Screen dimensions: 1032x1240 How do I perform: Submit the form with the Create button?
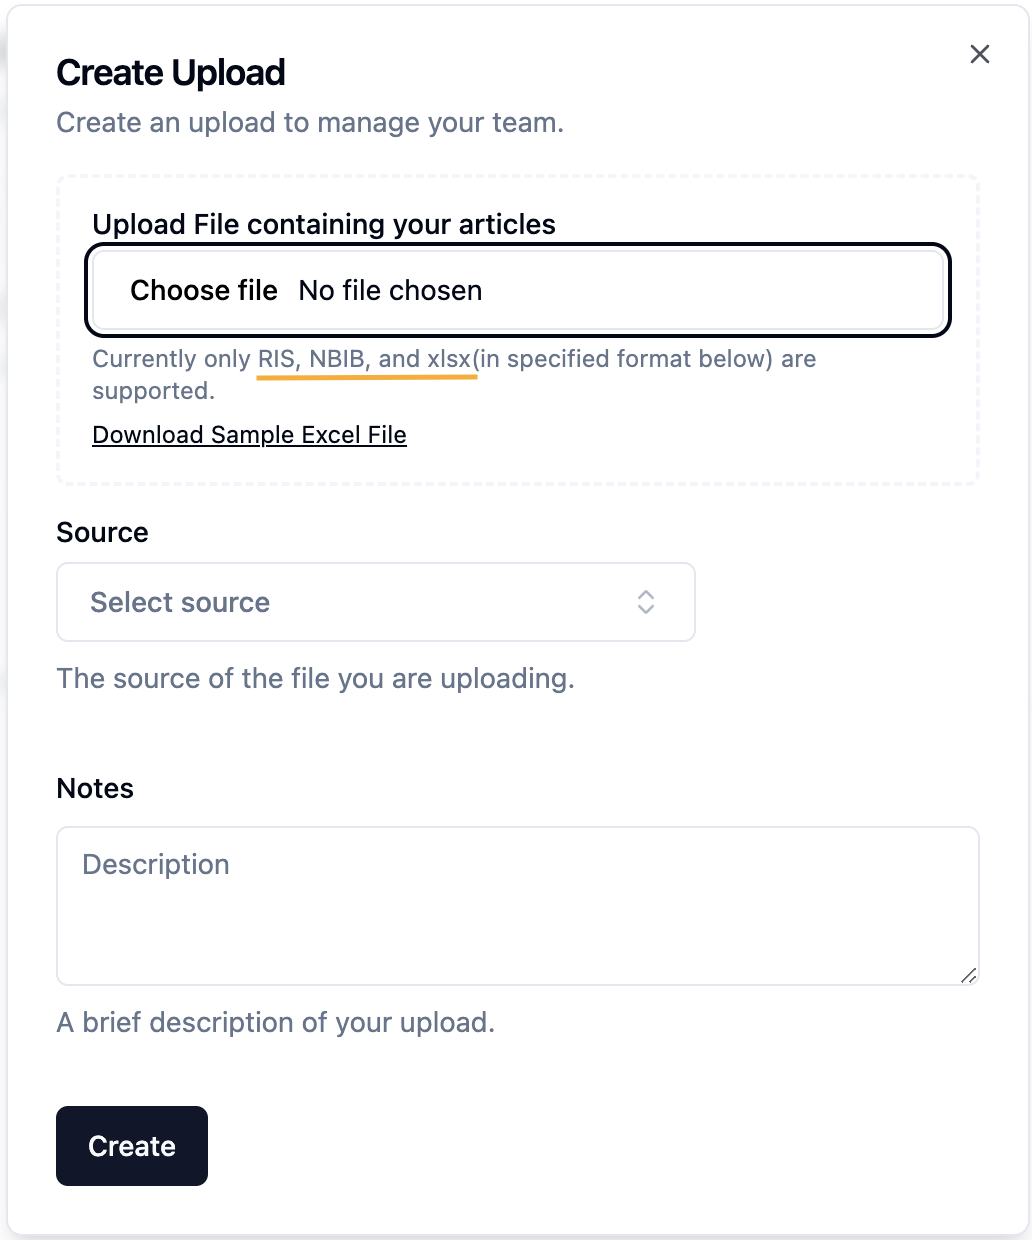[132, 1146]
